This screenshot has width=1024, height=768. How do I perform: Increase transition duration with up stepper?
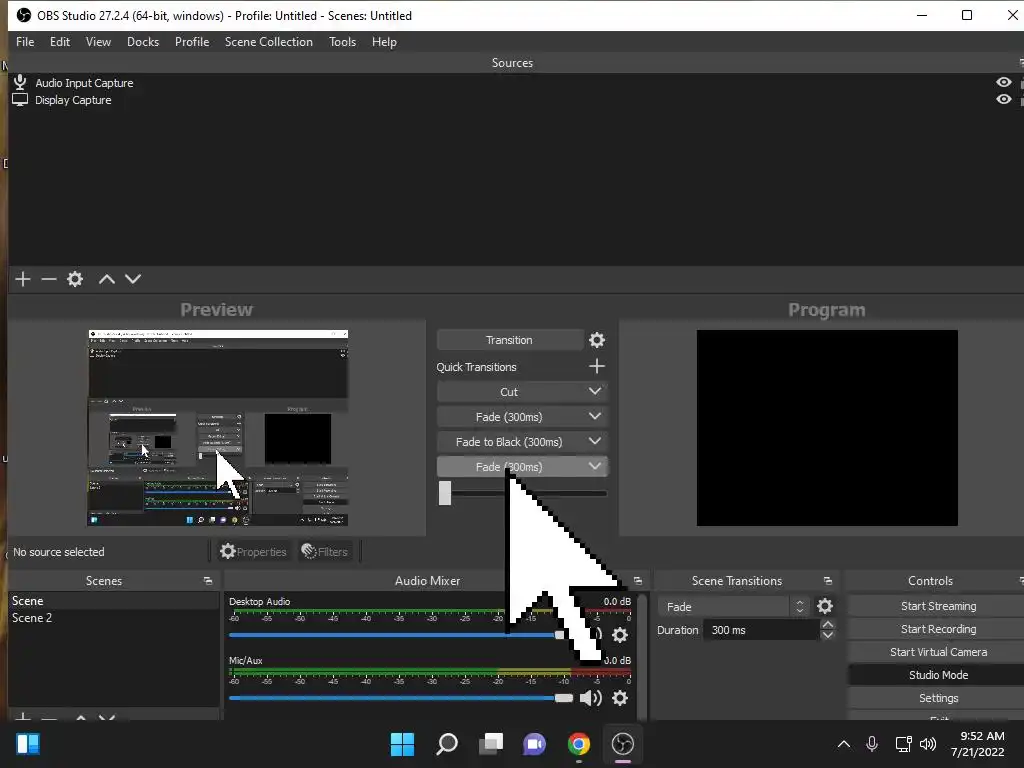(x=827, y=625)
